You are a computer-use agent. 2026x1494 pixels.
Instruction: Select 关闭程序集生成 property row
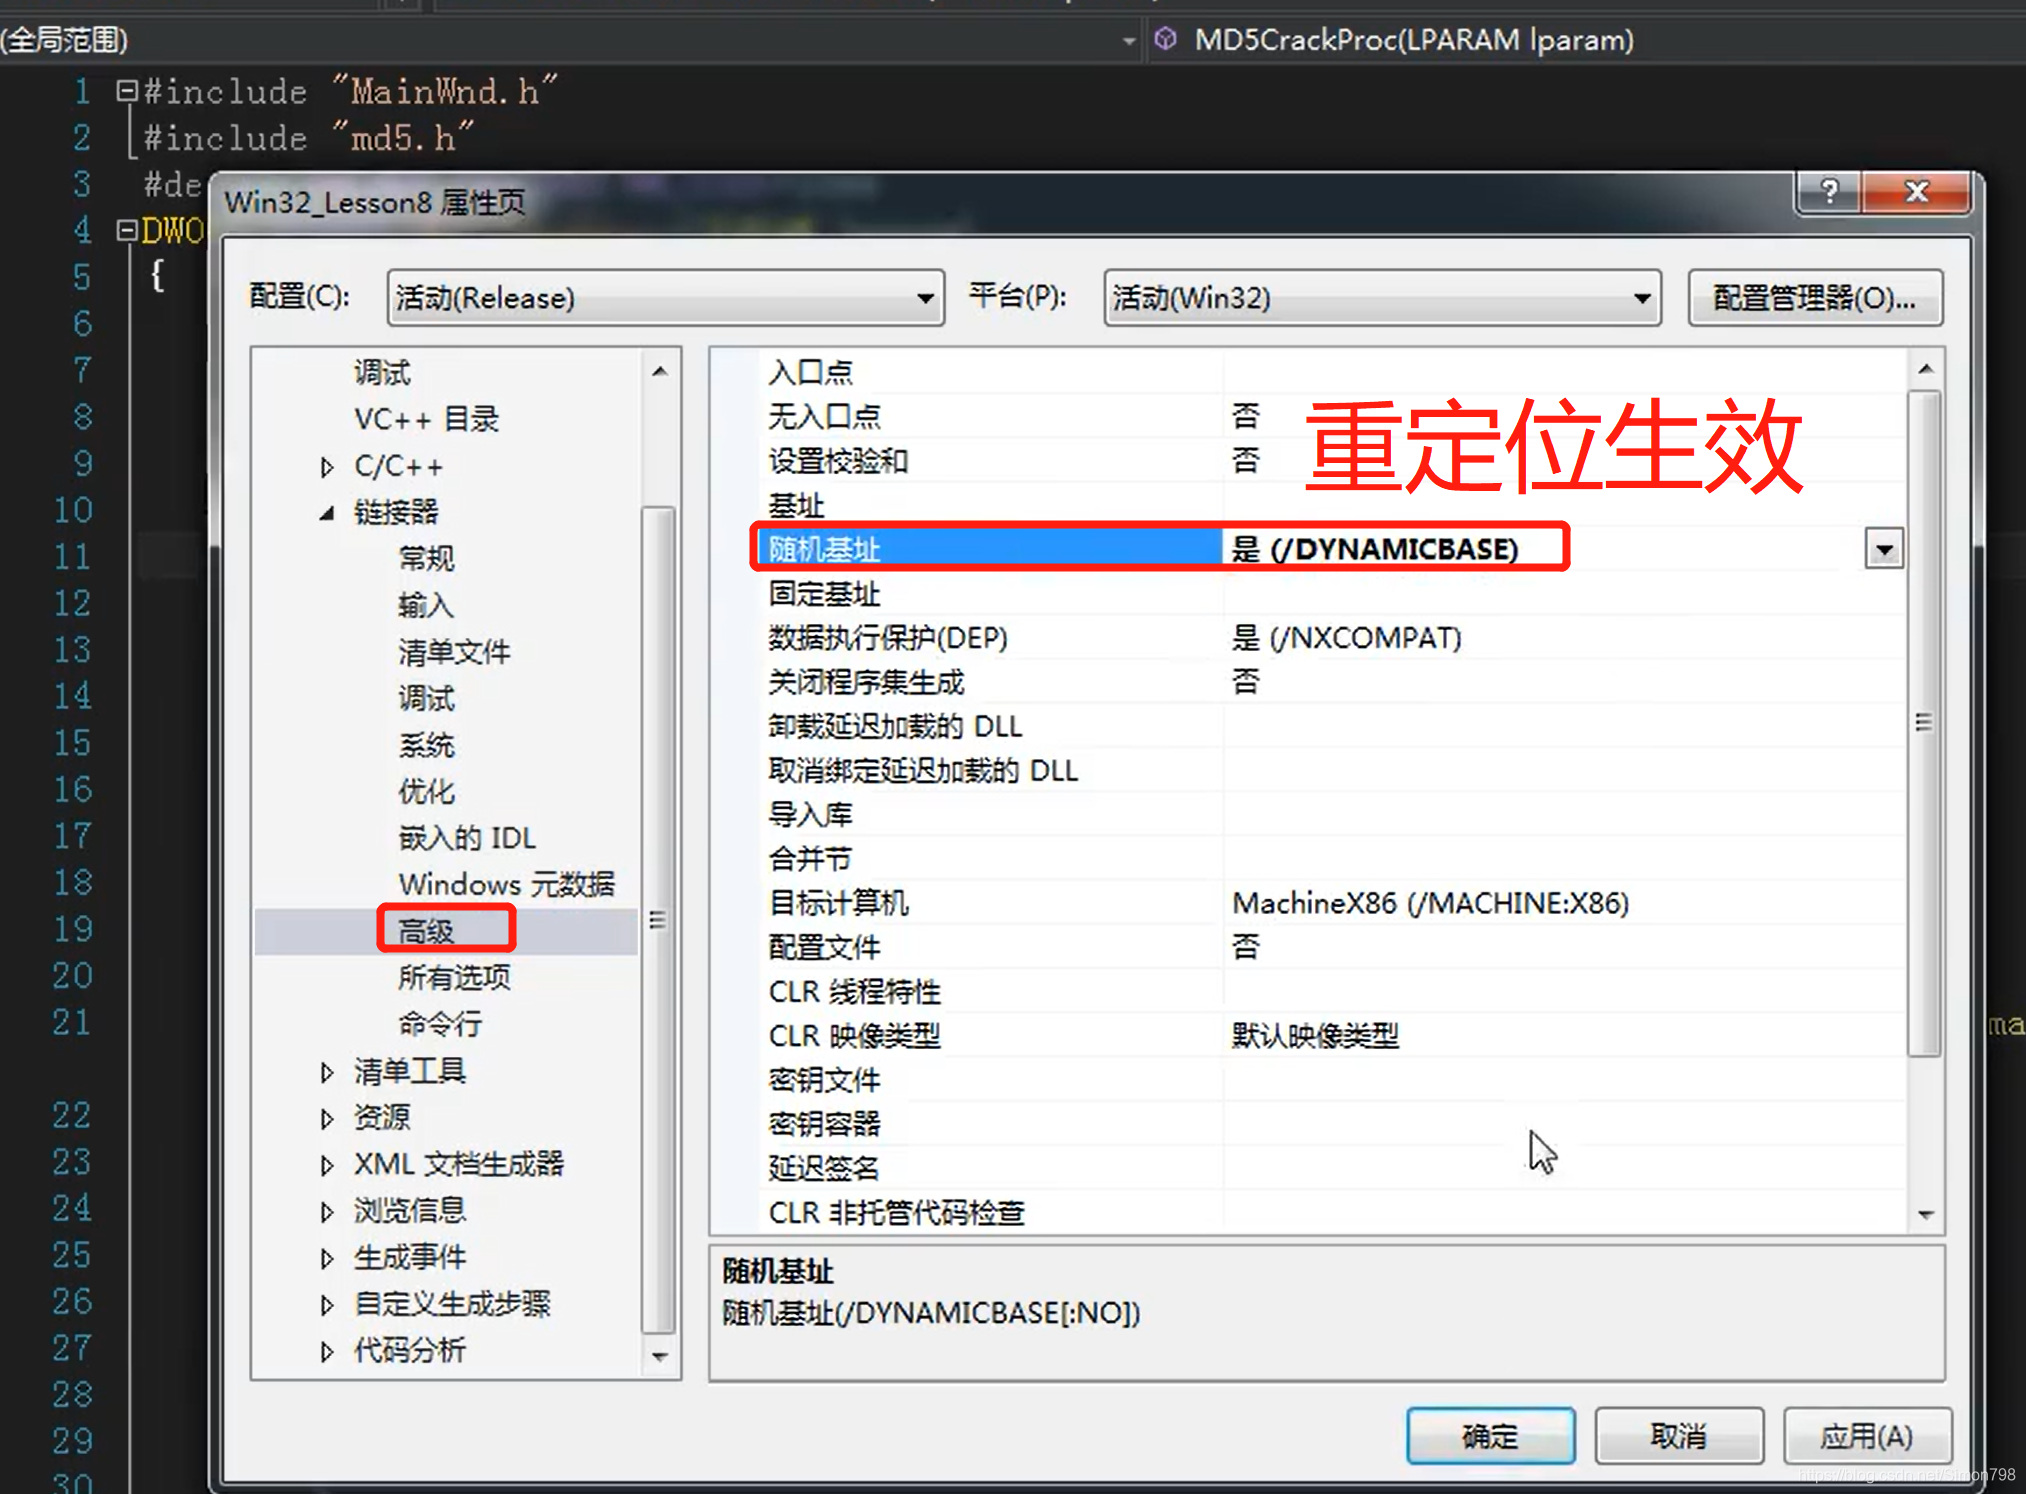point(1331,682)
